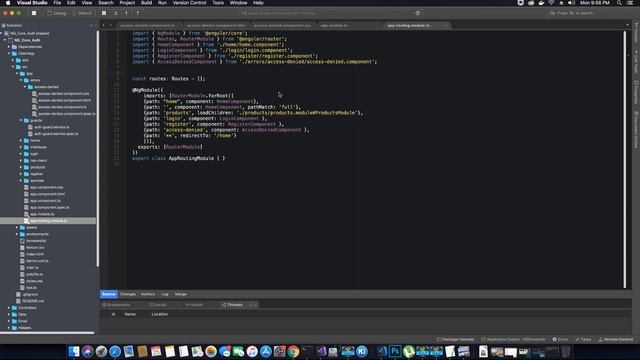Switch to the app.module.ts tab
The image size is (640, 360).
(x=350, y=25)
